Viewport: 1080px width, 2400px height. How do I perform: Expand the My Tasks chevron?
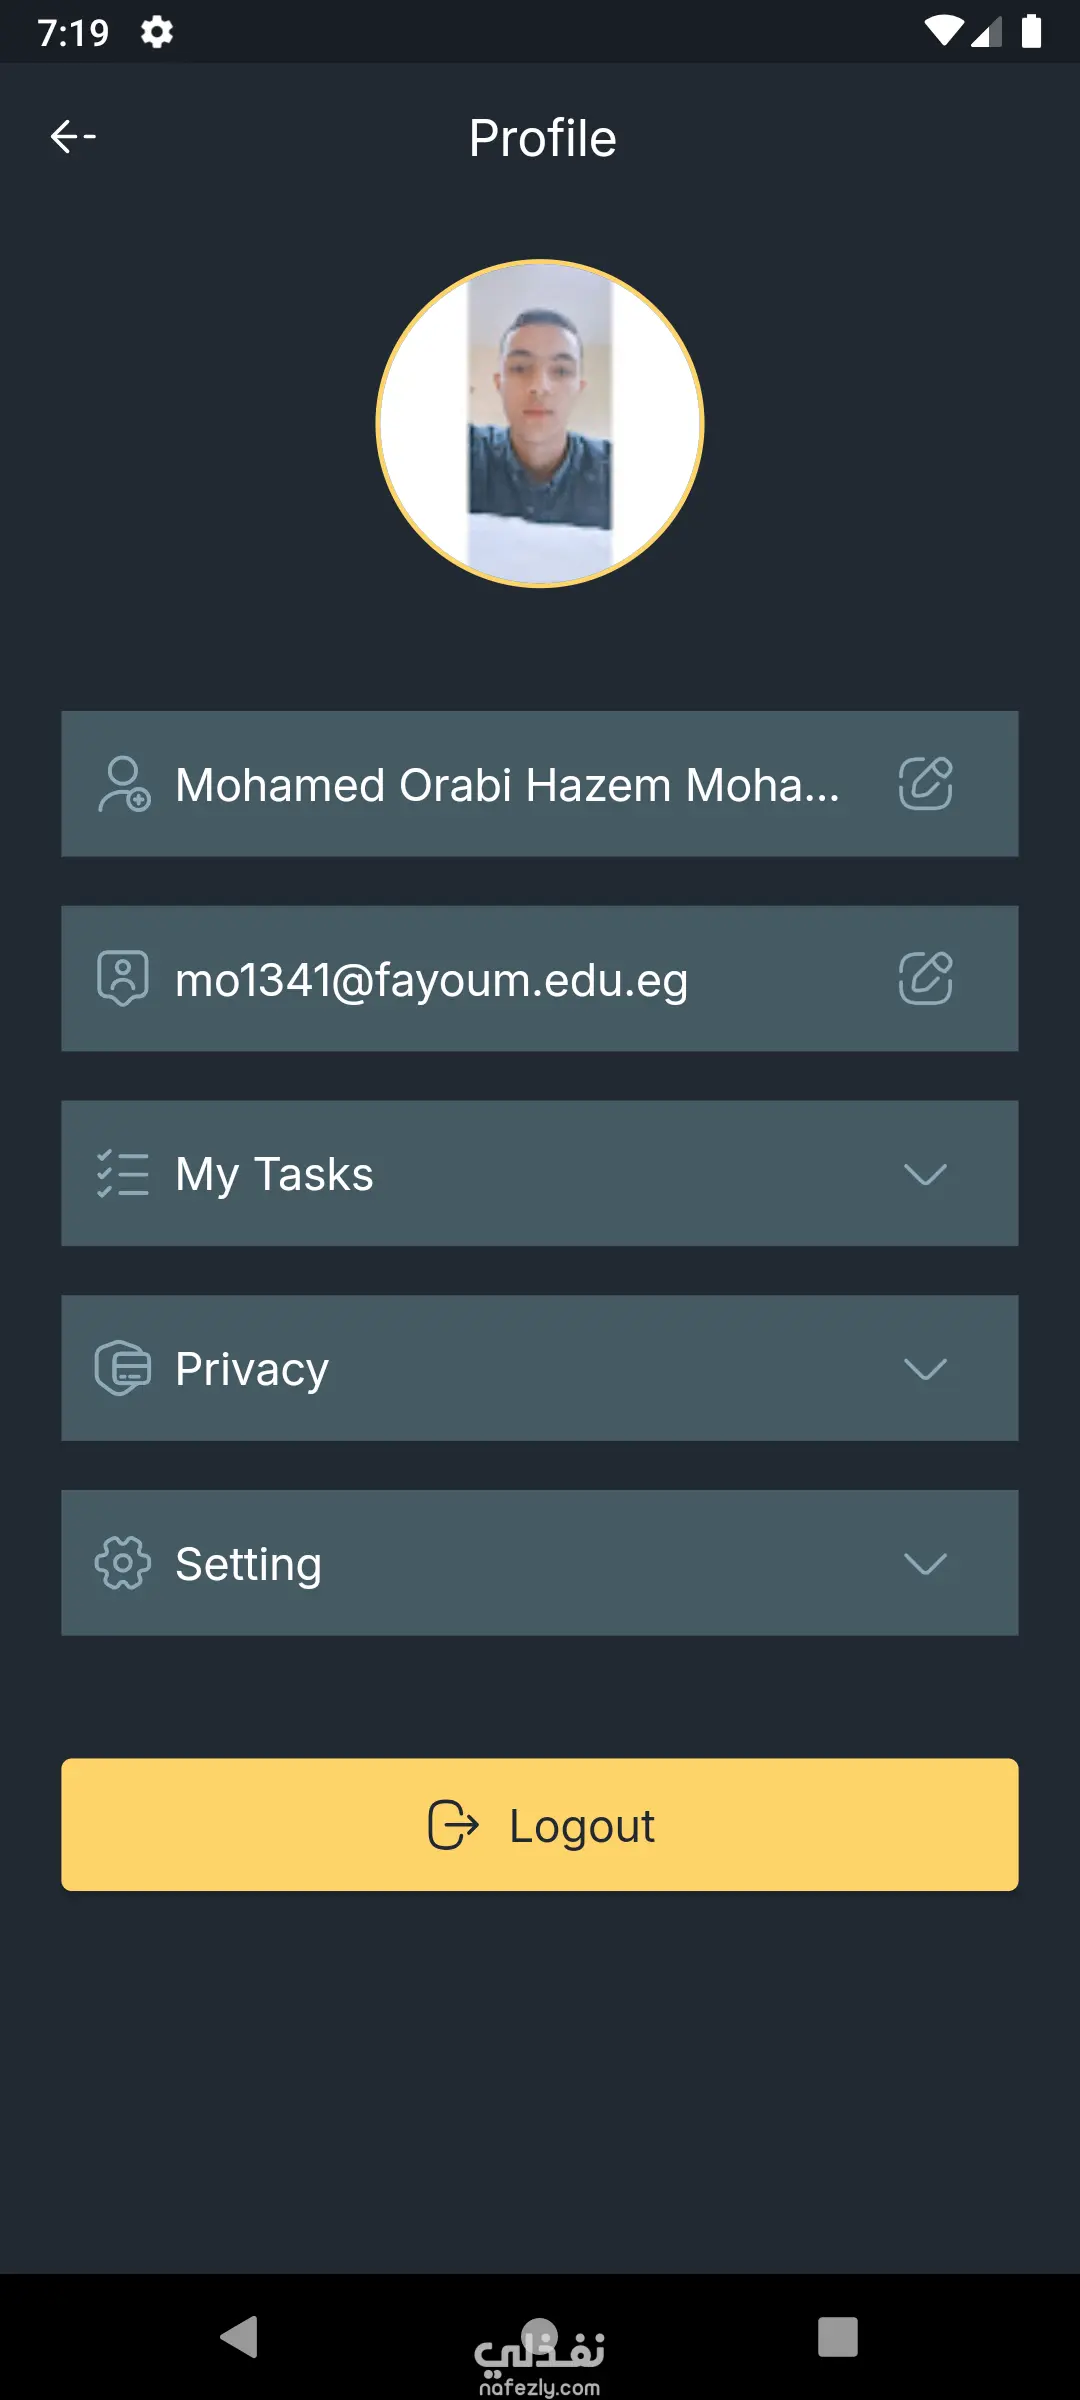pyautogui.click(x=925, y=1174)
